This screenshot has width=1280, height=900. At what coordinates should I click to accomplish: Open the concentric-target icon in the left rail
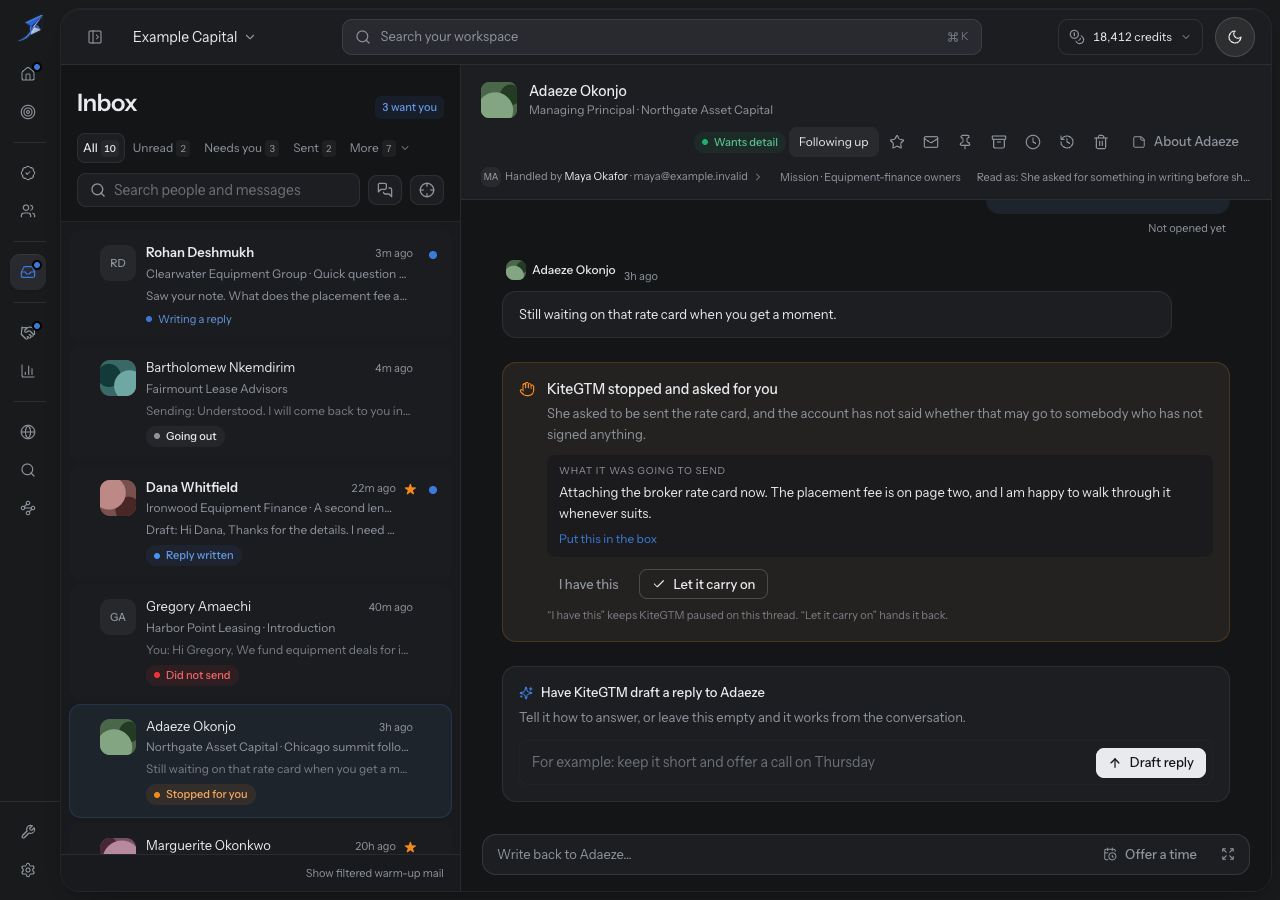click(28, 112)
